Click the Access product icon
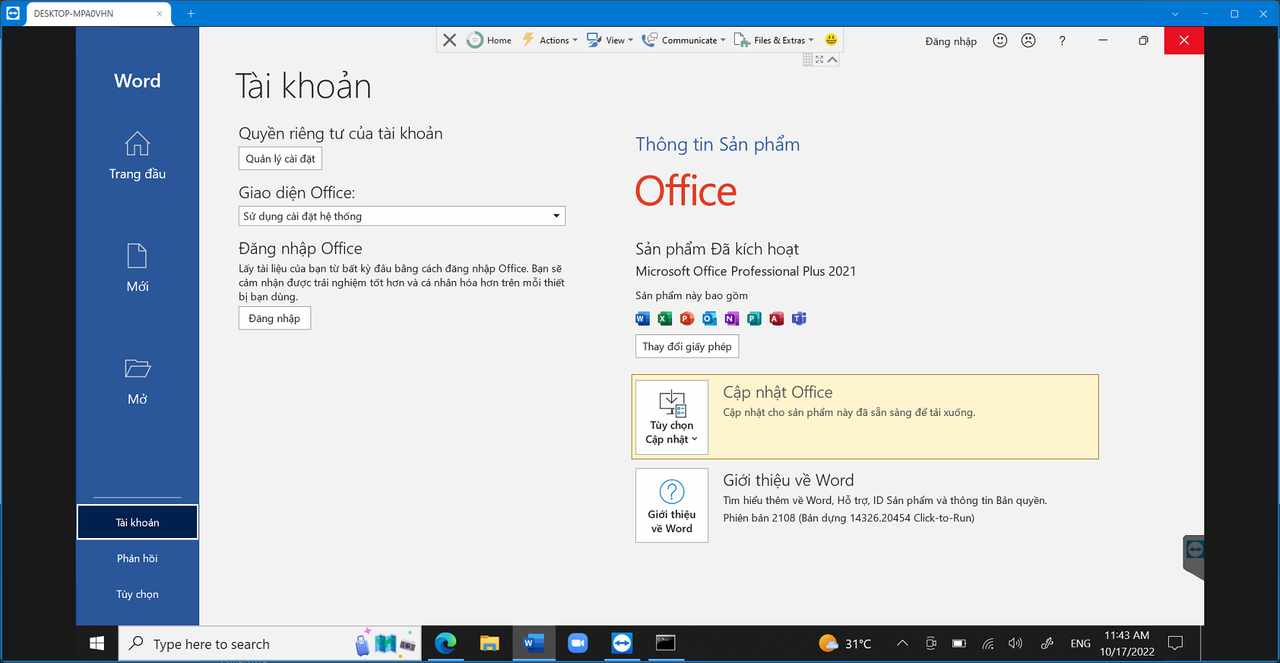Viewport: 1280px width, 663px height. [x=777, y=319]
